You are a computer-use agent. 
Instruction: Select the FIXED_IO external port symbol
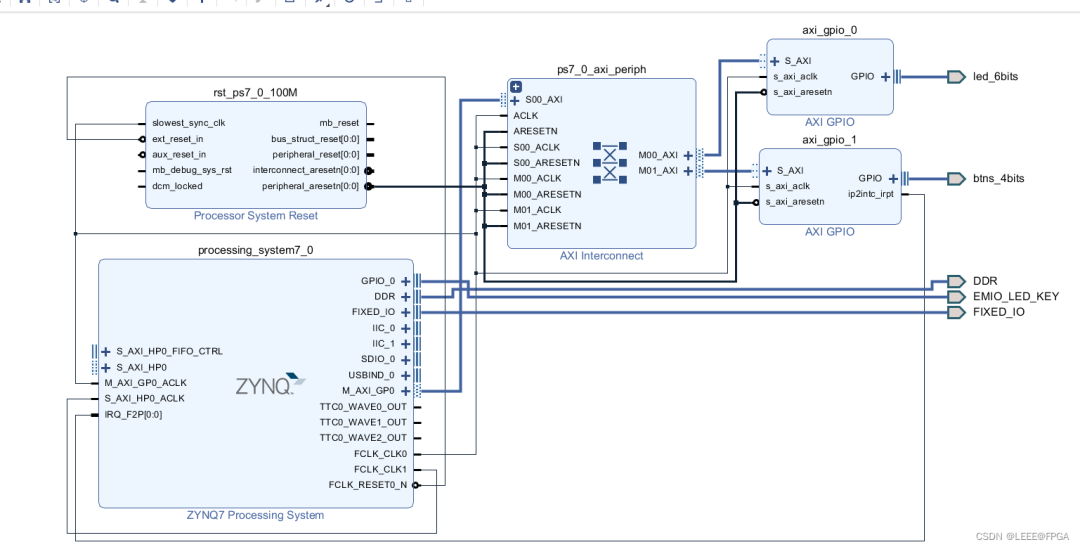955,312
